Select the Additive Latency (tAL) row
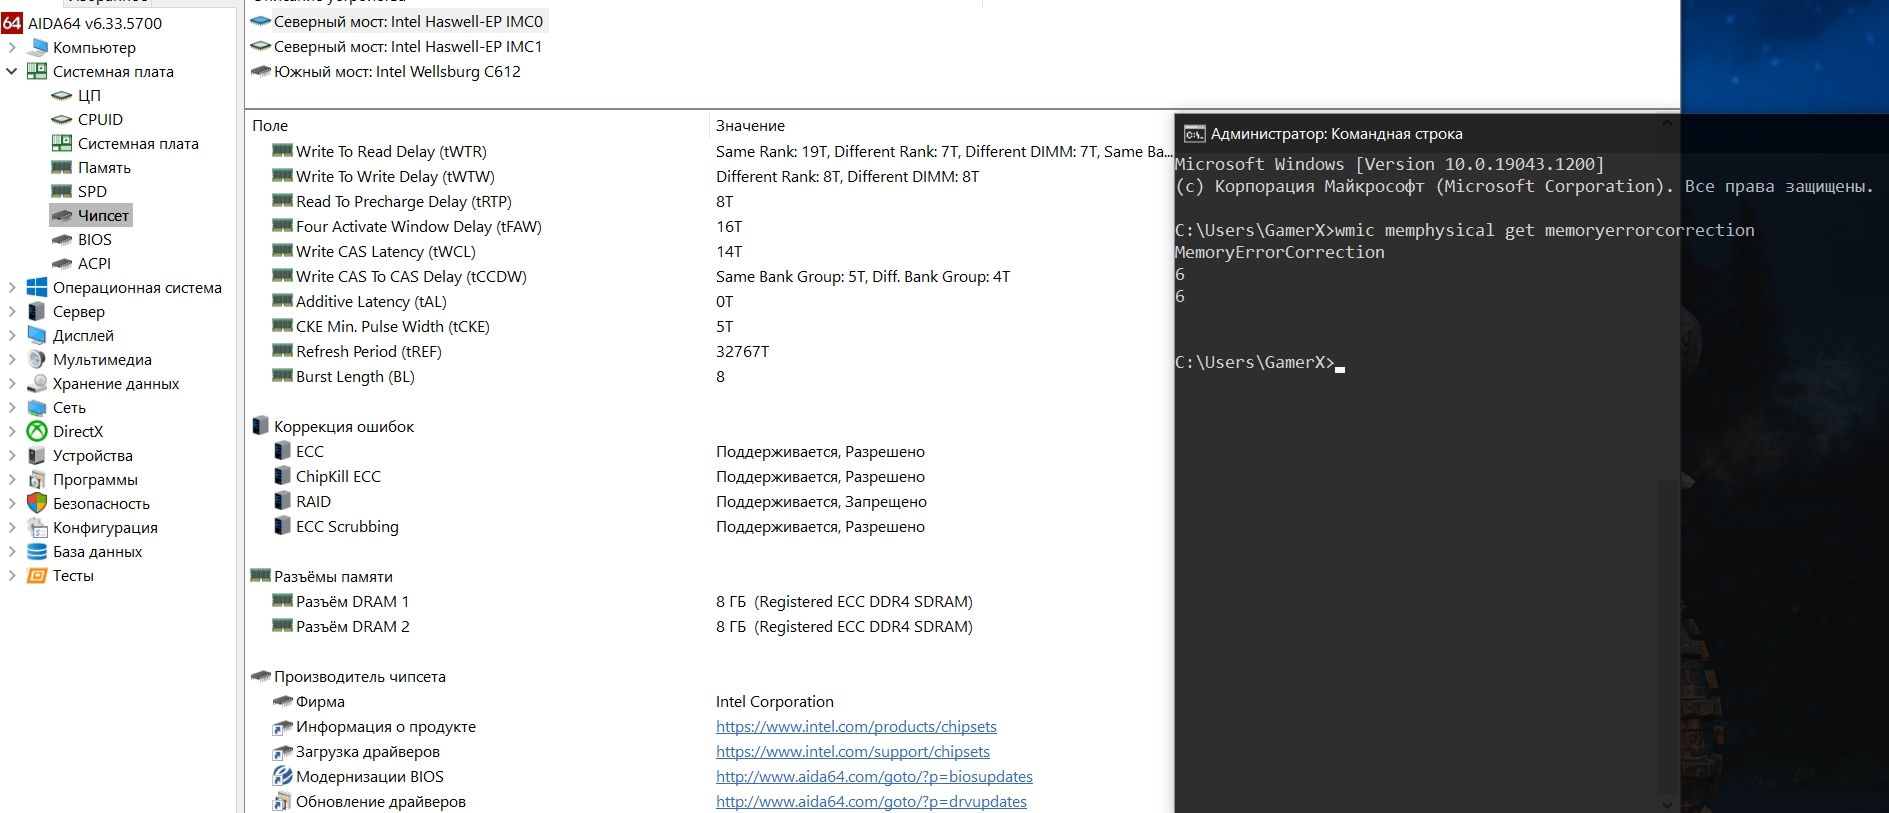The height and width of the screenshot is (813, 1889). coord(710,301)
